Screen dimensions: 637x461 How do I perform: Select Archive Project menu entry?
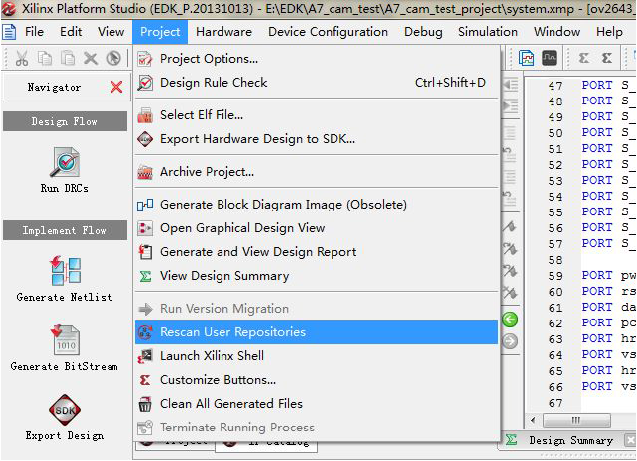point(206,172)
